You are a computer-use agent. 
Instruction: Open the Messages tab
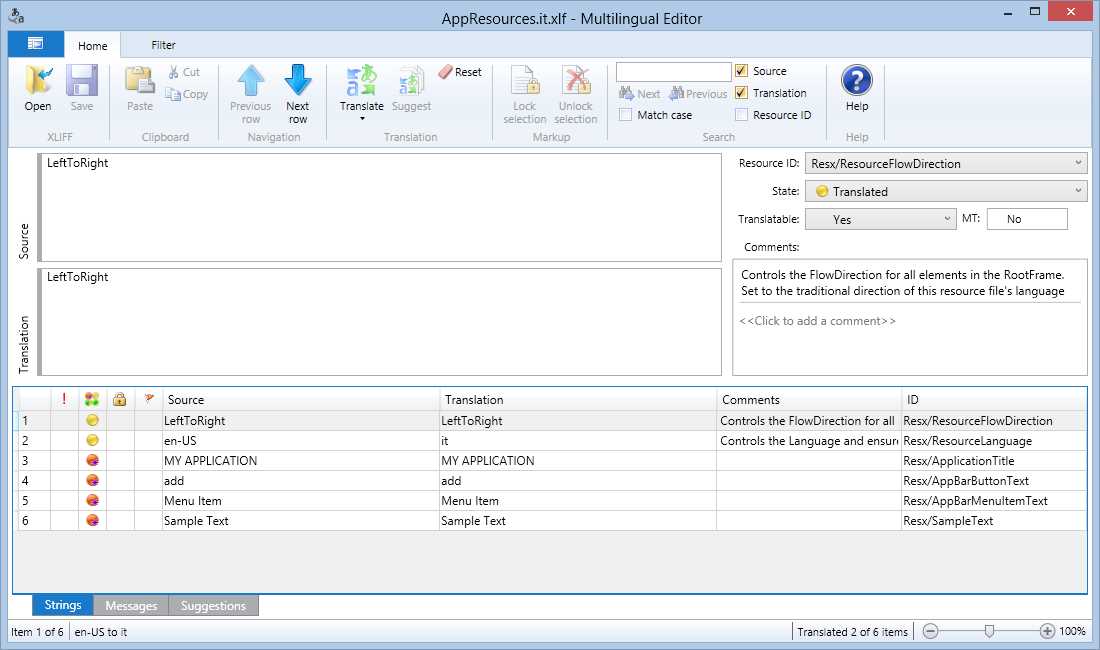coord(131,604)
